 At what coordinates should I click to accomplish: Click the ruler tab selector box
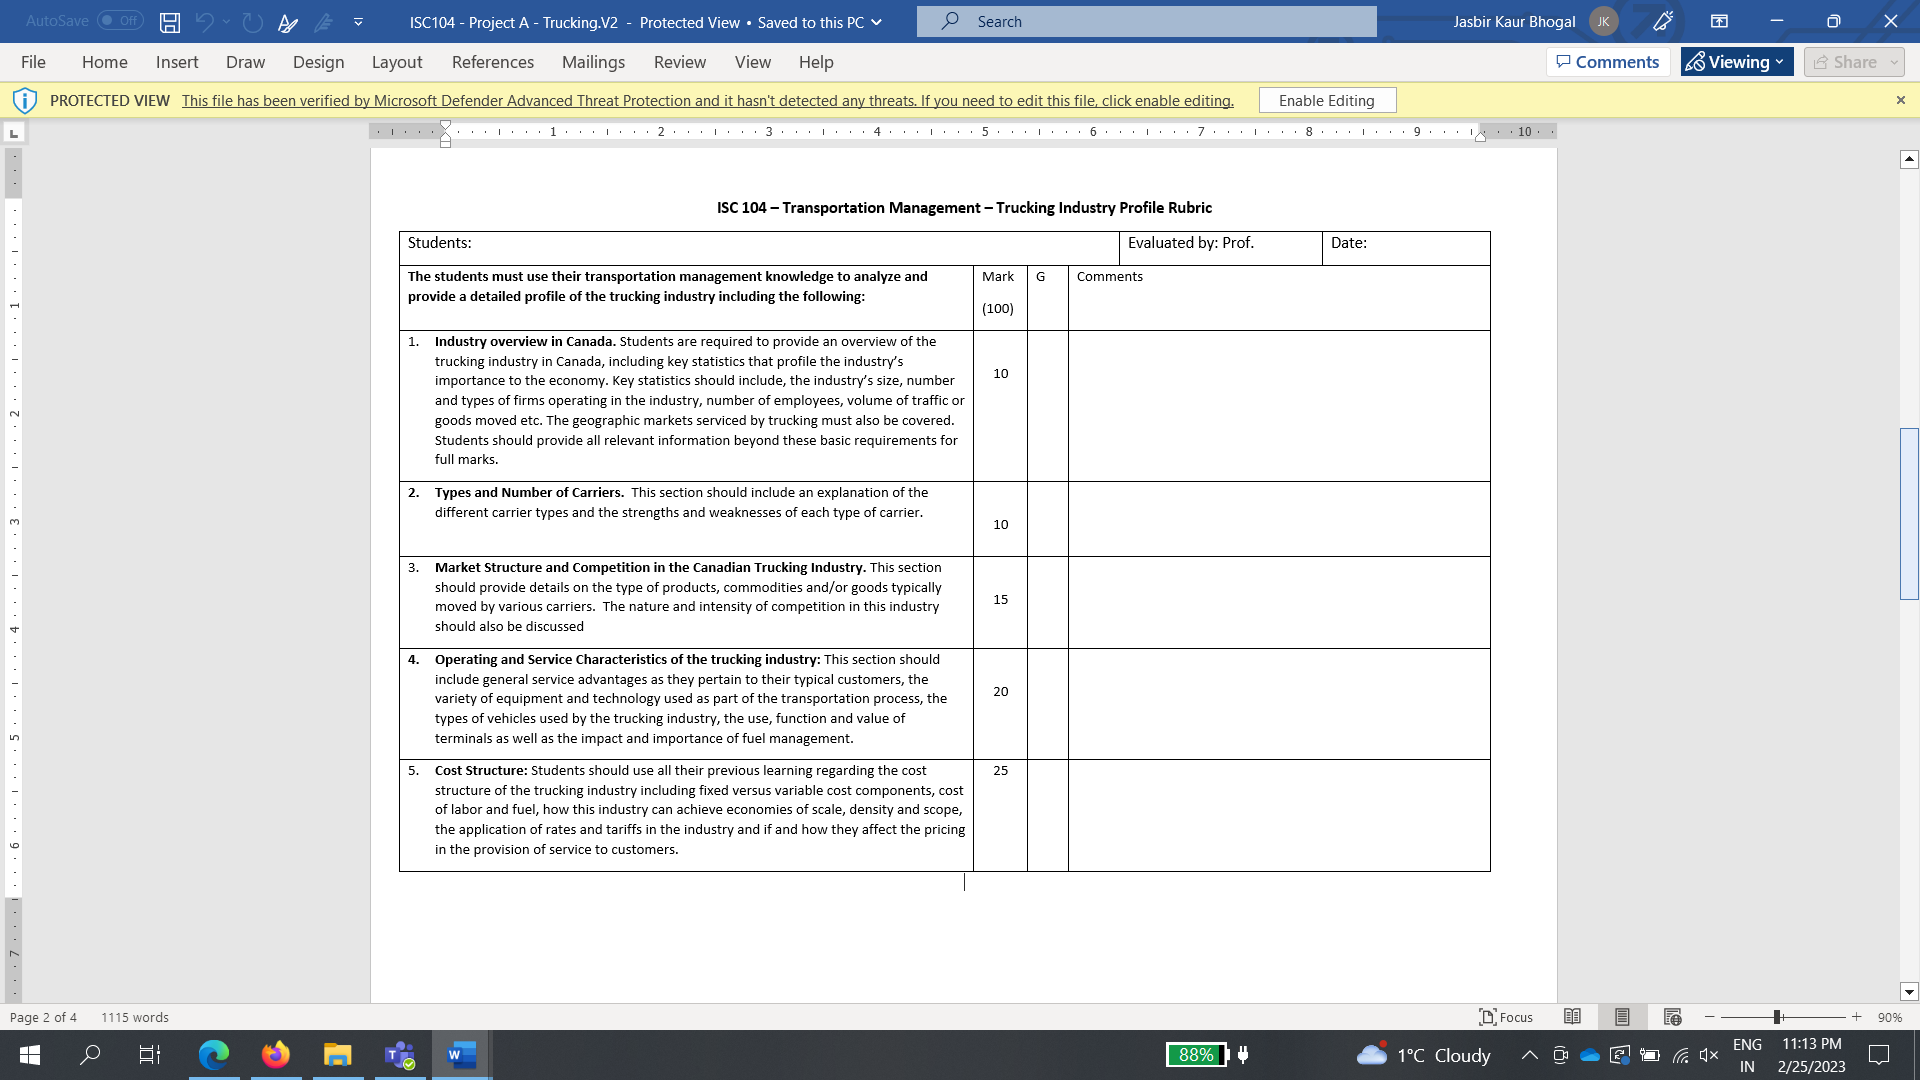pyautogui.click(x=14, y=133)
